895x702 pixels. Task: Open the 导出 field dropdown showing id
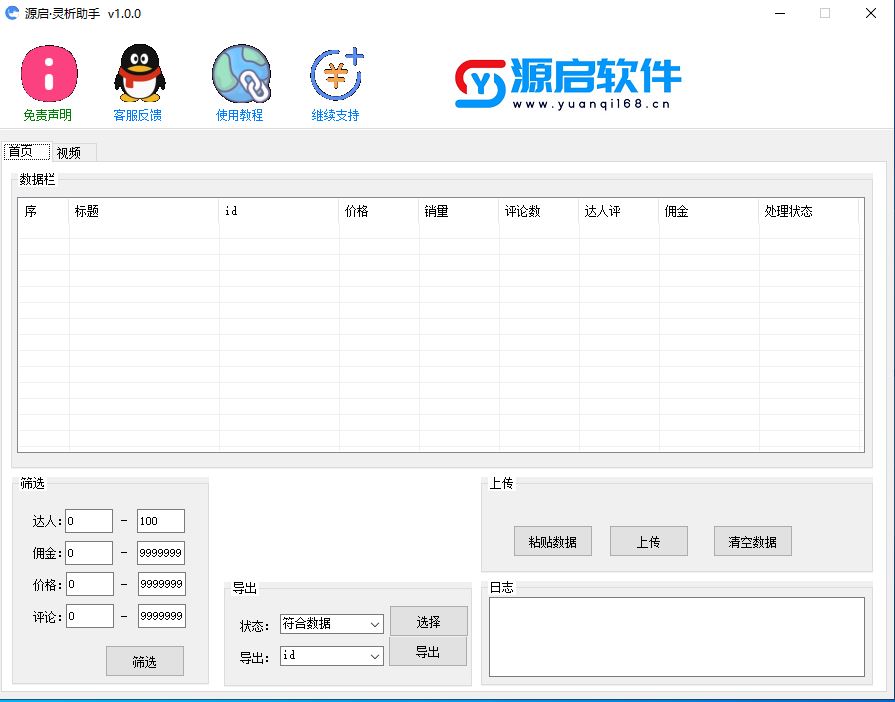coord(331,656)
